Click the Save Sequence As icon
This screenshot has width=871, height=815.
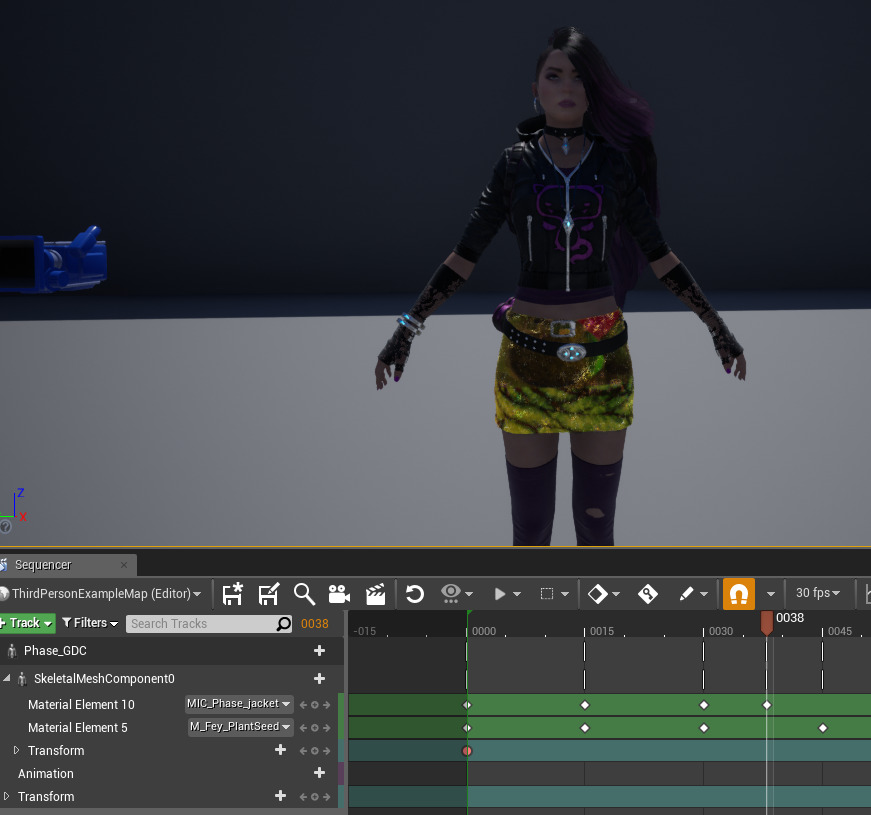coord(268,594)
